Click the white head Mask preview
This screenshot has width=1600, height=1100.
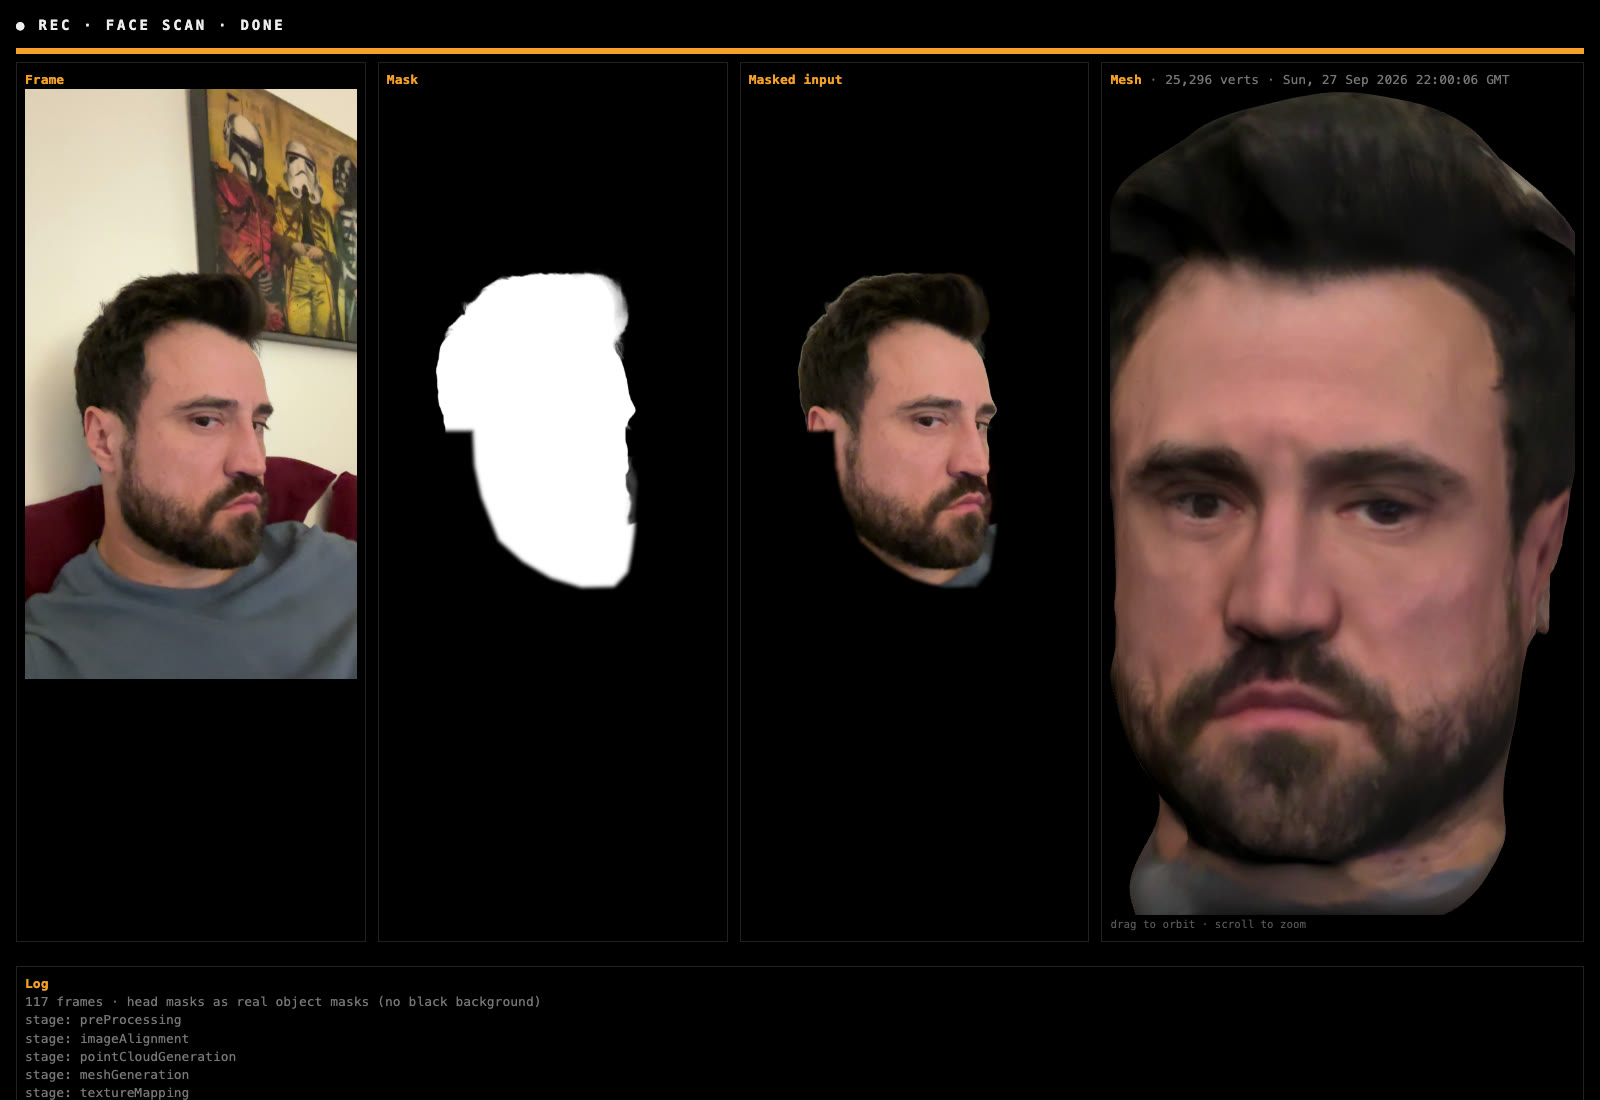tap(538, 430)
